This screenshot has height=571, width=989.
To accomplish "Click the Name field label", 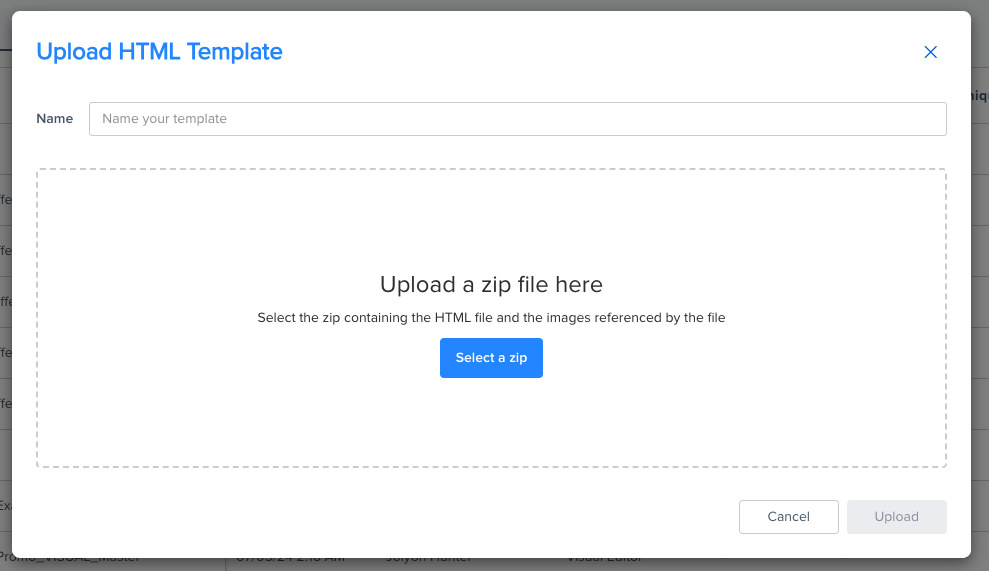I will click(55, 119).
